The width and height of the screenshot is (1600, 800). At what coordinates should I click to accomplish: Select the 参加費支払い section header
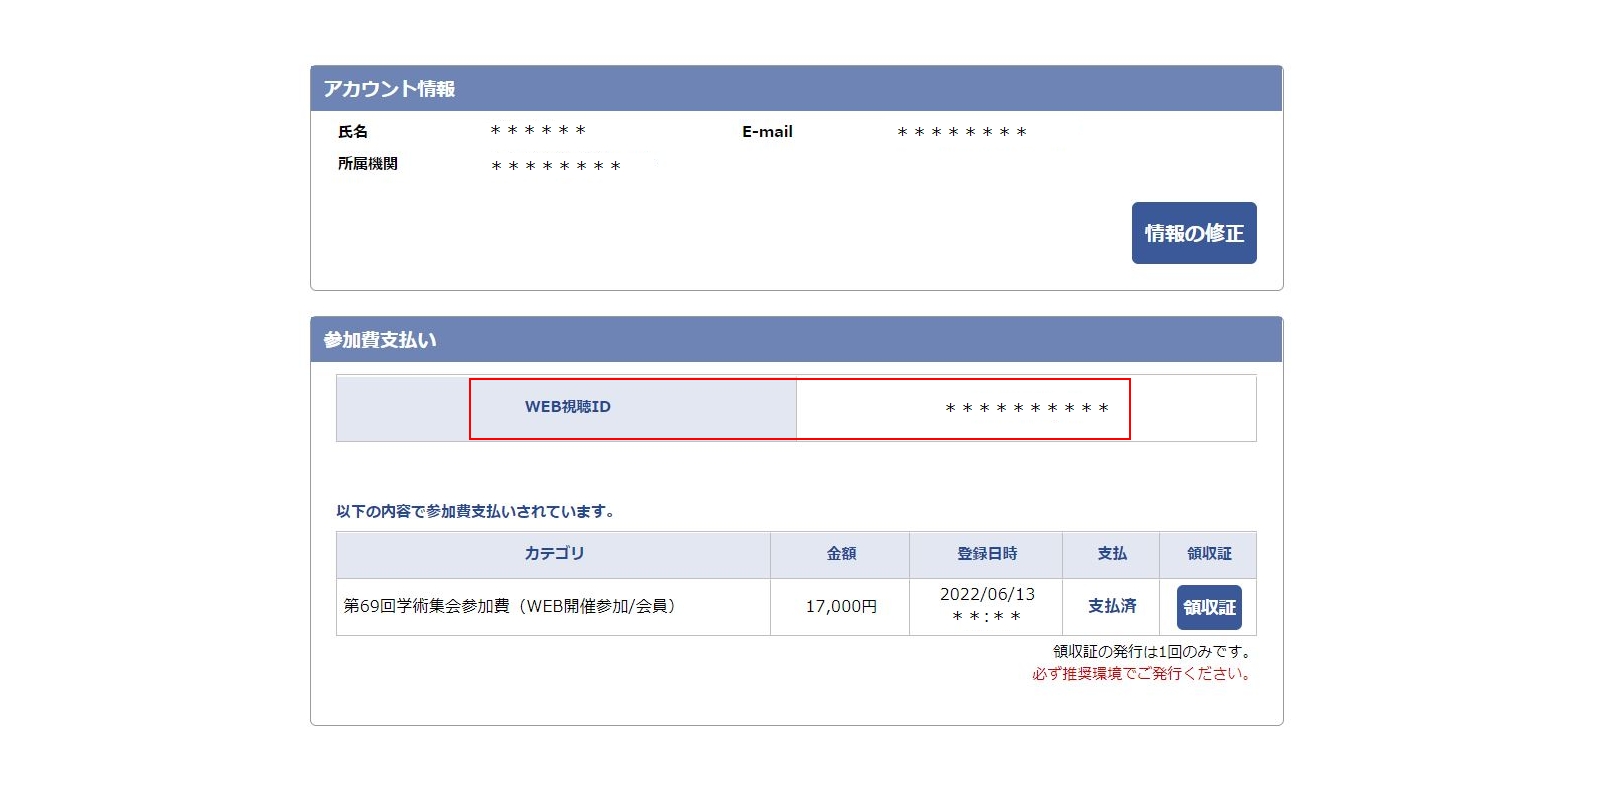point(380,340)
